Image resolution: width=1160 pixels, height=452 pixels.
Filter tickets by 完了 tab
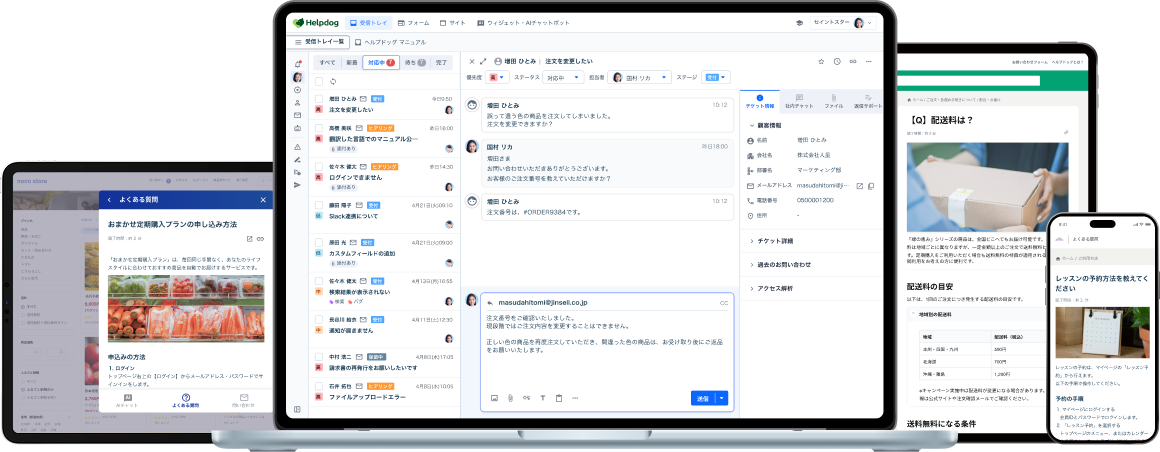point(441,63)
